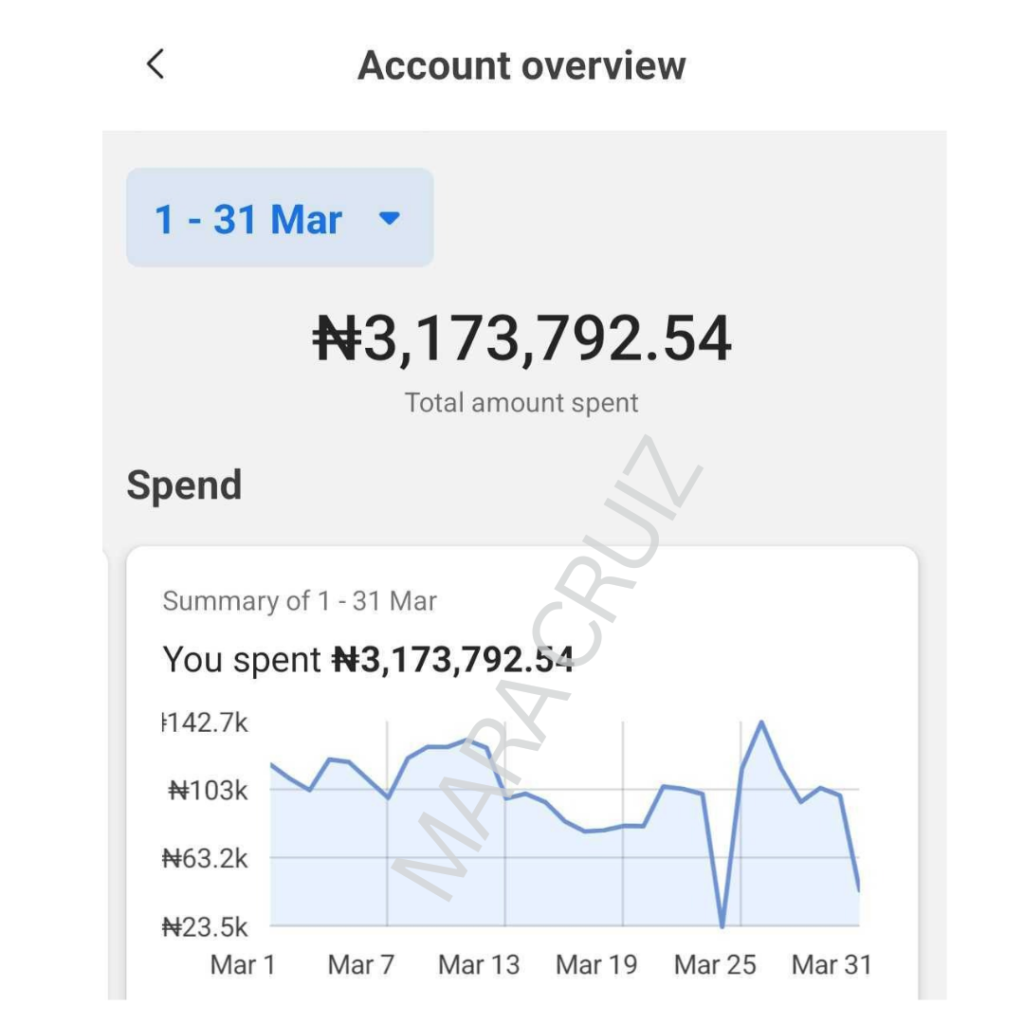The height and width of the screenshot is (1024, 1024).
Task: Select the Spend section heading
Action: pyautogui.click(x=184, y=485)
